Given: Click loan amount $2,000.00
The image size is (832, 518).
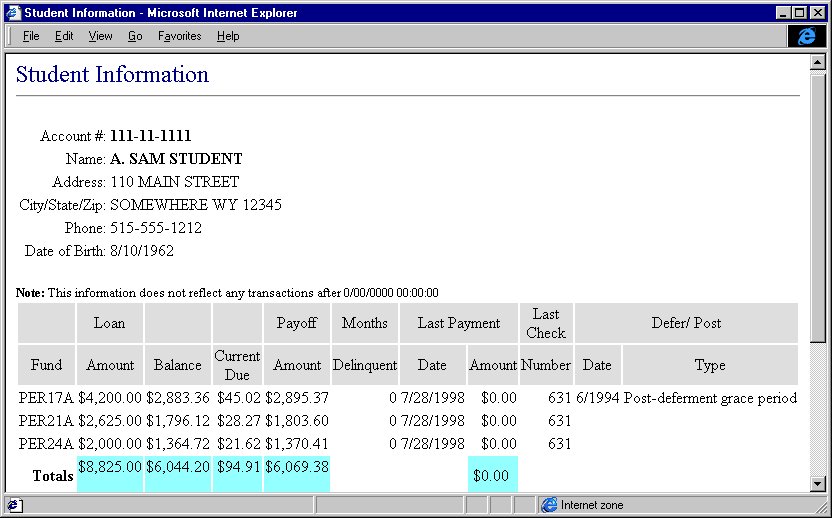Looking at the screenshot, I should coord(110,444).
